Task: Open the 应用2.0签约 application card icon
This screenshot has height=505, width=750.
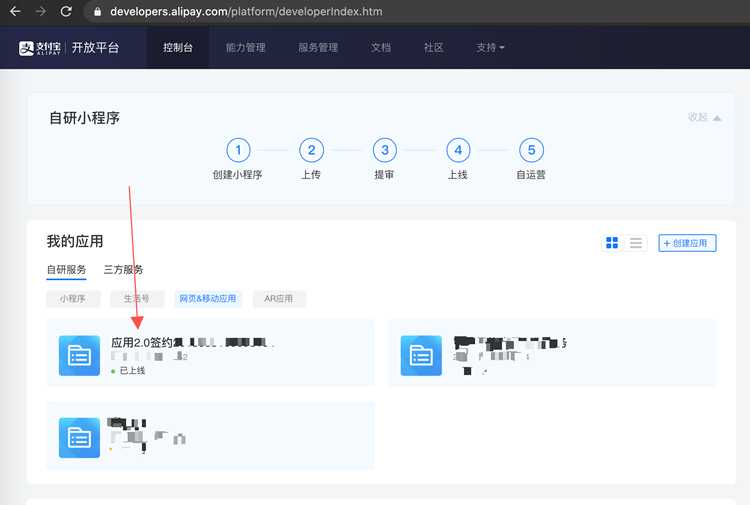Action: coord(79,355)
